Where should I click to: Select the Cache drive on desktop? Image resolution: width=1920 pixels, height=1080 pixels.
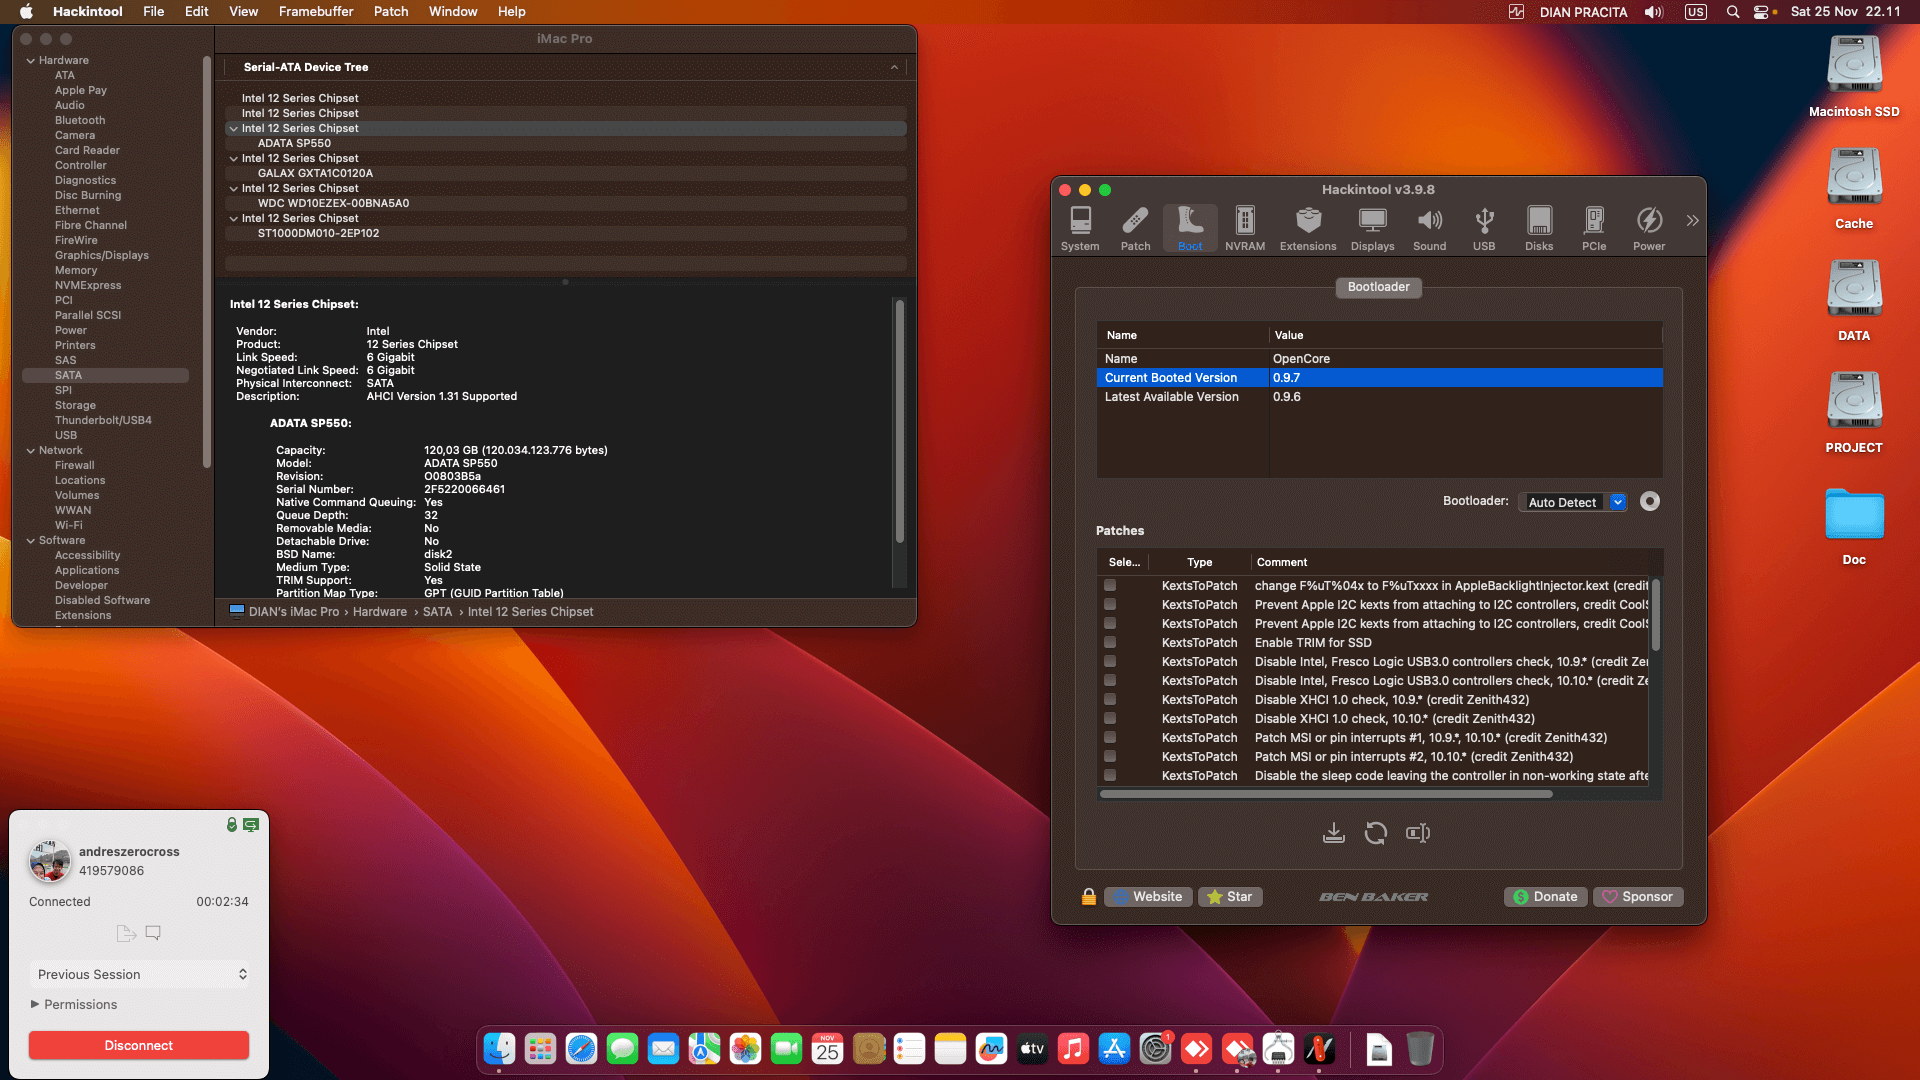pos(1854,189)
